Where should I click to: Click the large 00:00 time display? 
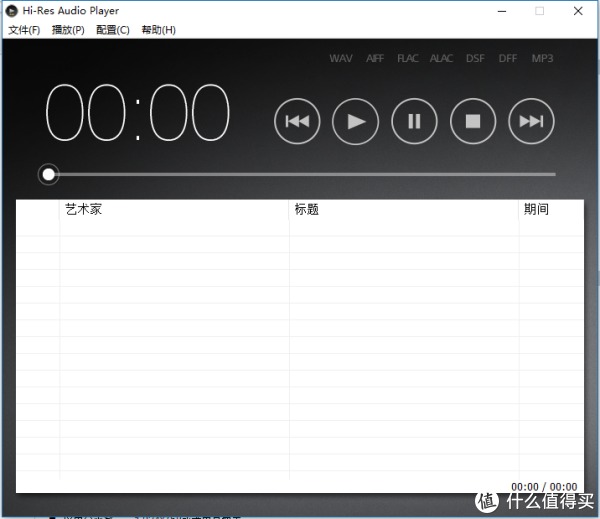point(138,113)
